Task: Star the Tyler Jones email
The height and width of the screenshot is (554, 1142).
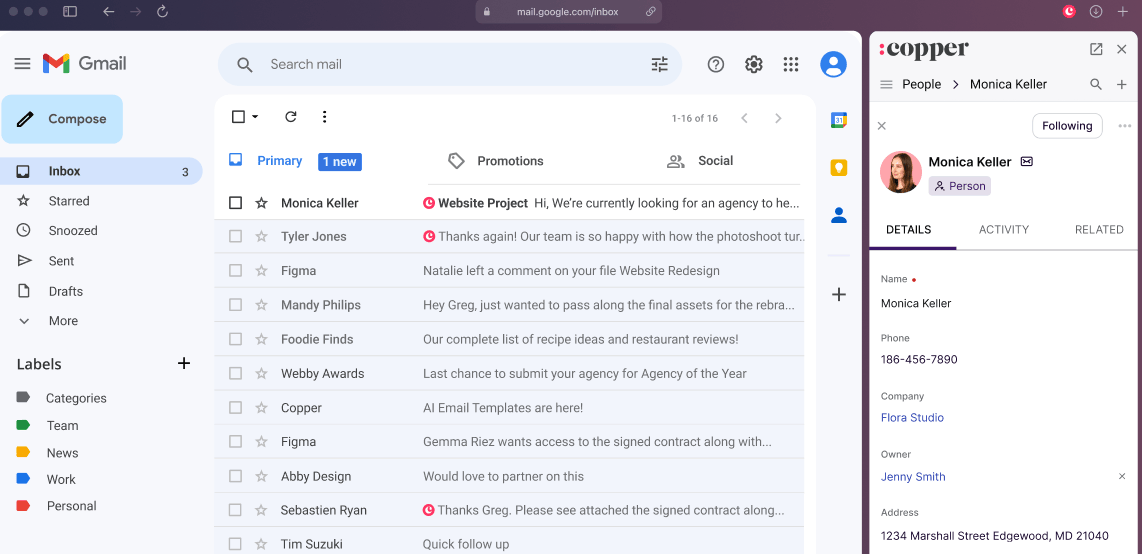Action: 262,237
